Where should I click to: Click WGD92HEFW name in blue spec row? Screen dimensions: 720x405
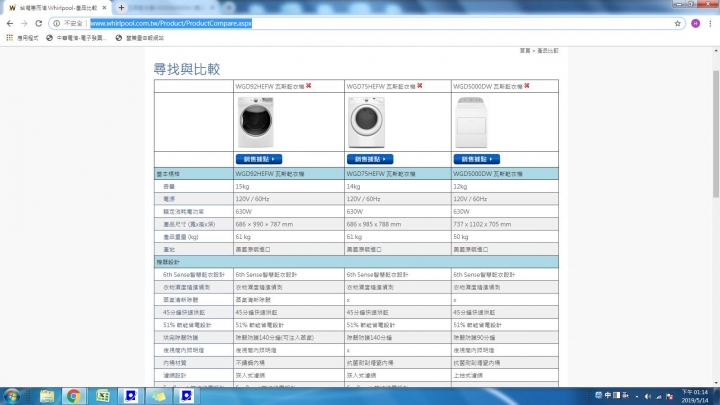pyautogui.click(x=270, y=174)
